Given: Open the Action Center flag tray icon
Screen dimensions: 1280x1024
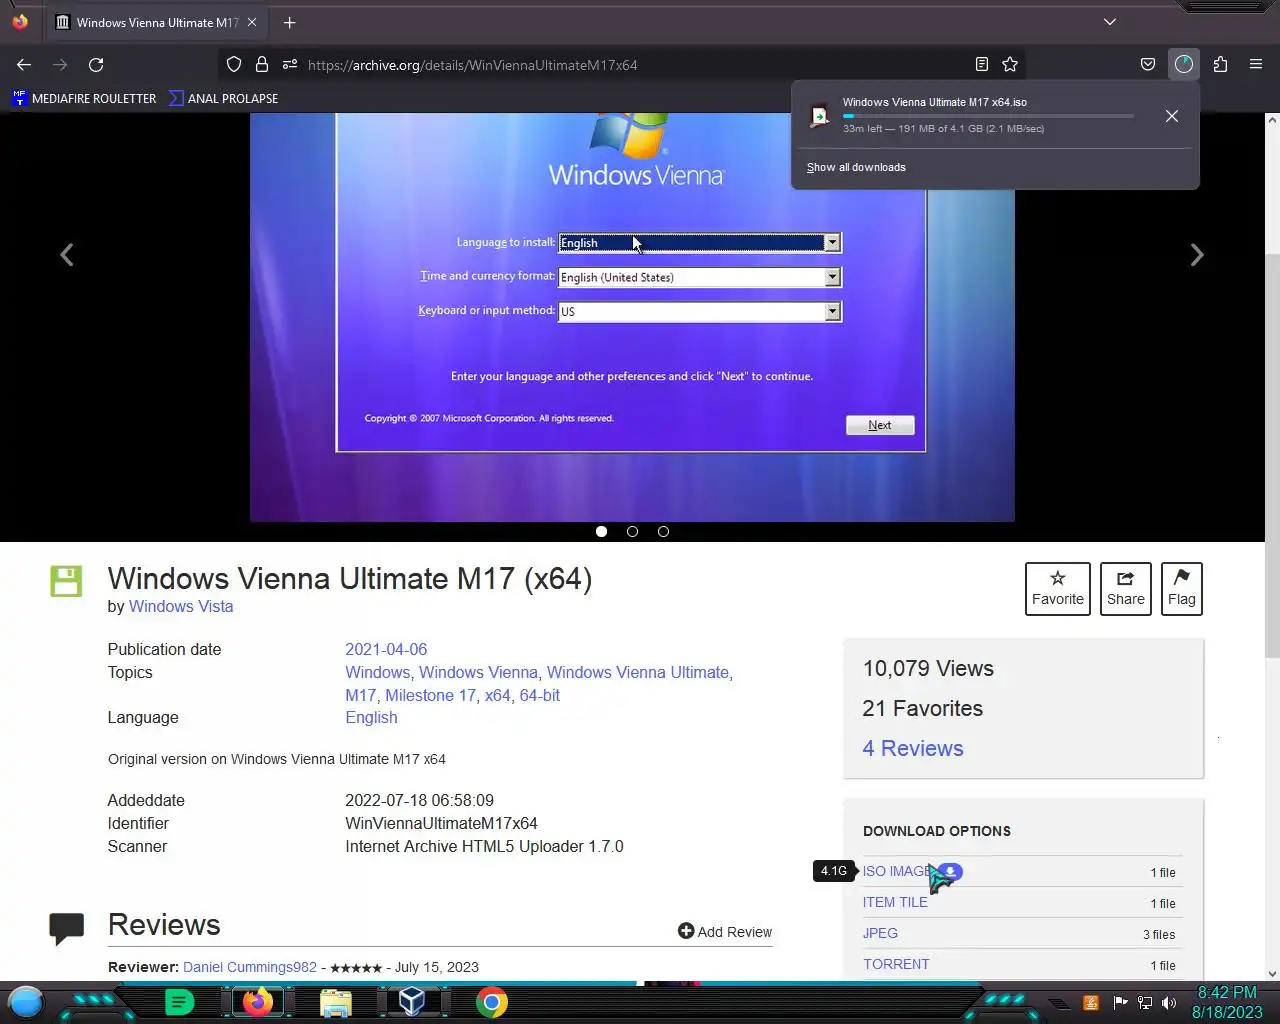Looking at the screenshot, I should coord(1120,1003).
